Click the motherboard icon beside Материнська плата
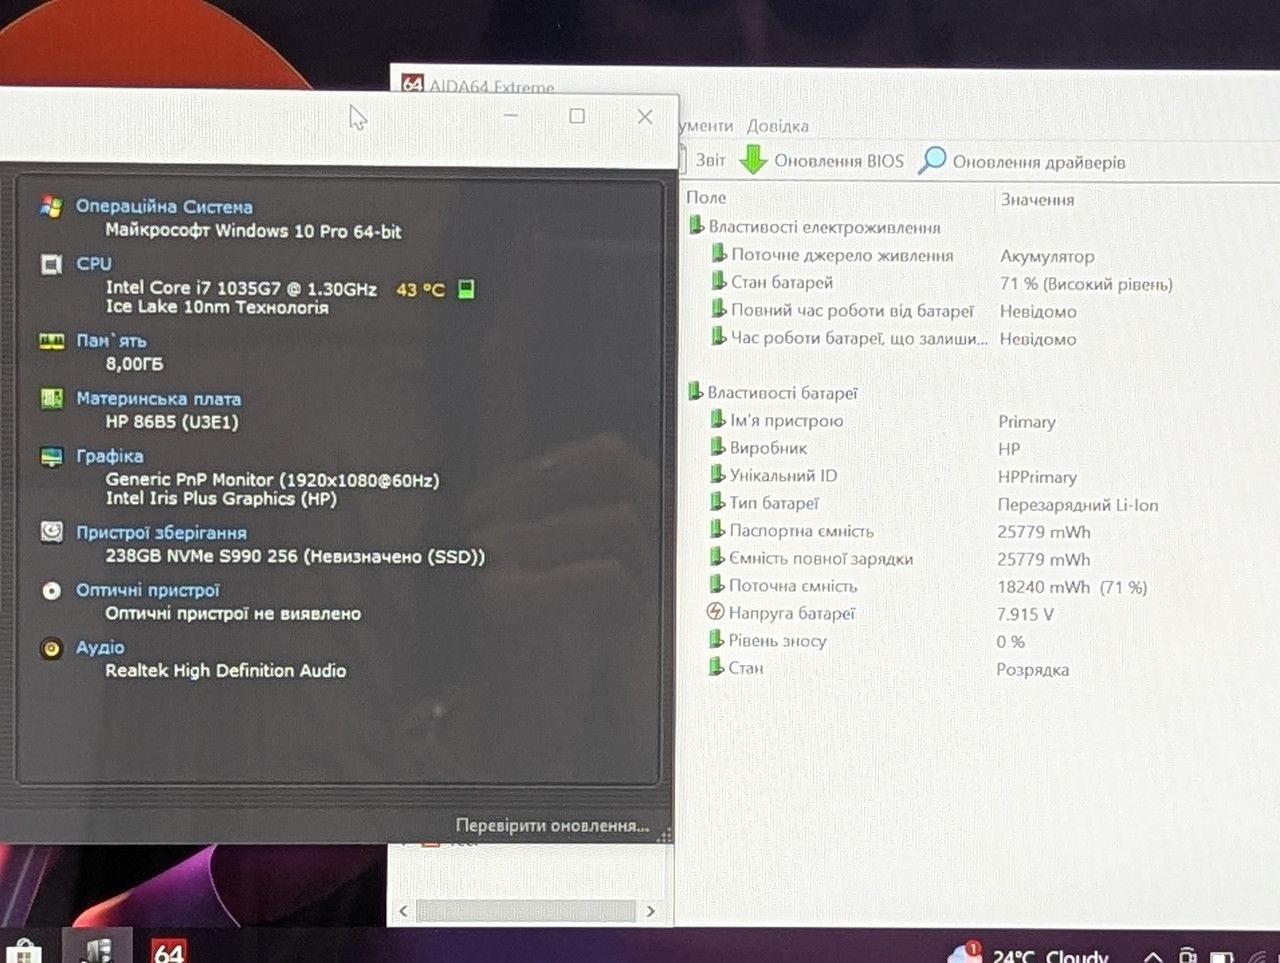Image resolution: width=1280 pixels, height=963 pixels. coord(51,399)
